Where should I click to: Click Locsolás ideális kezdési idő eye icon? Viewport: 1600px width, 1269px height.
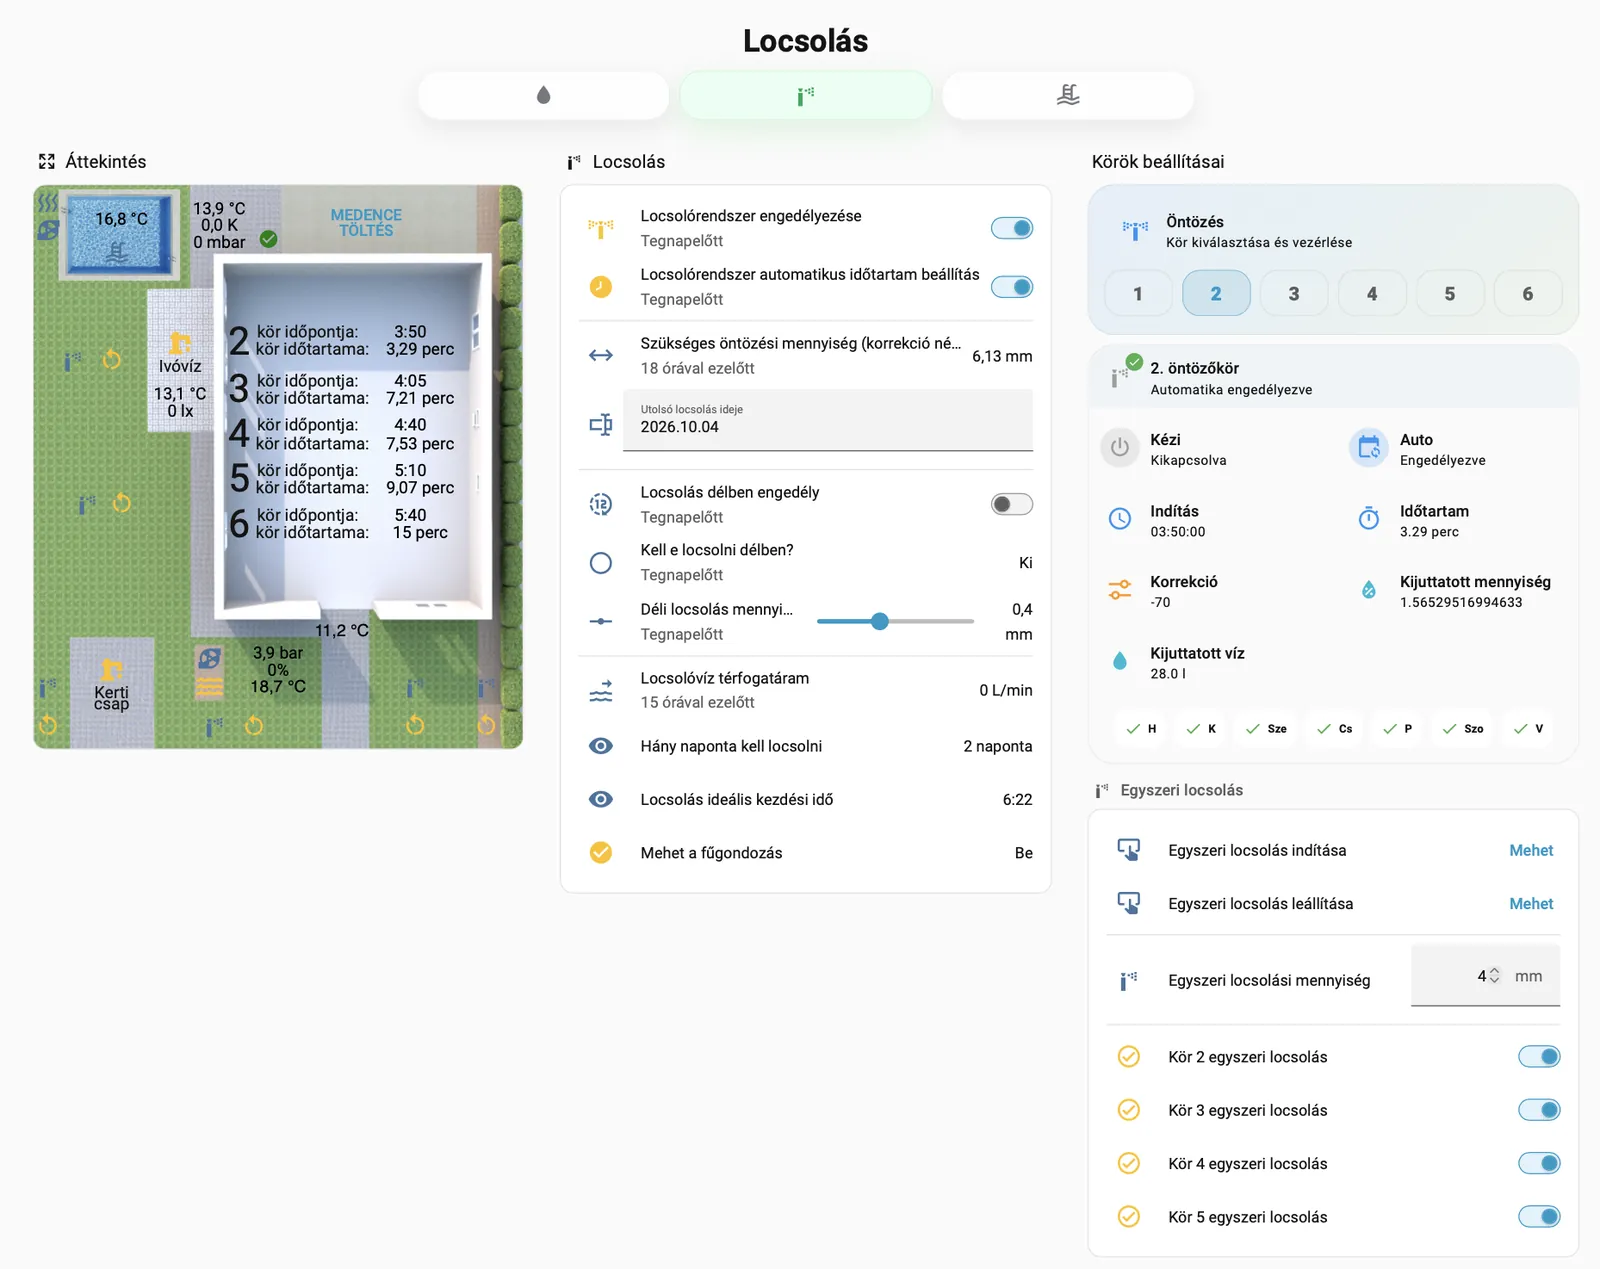601,799
